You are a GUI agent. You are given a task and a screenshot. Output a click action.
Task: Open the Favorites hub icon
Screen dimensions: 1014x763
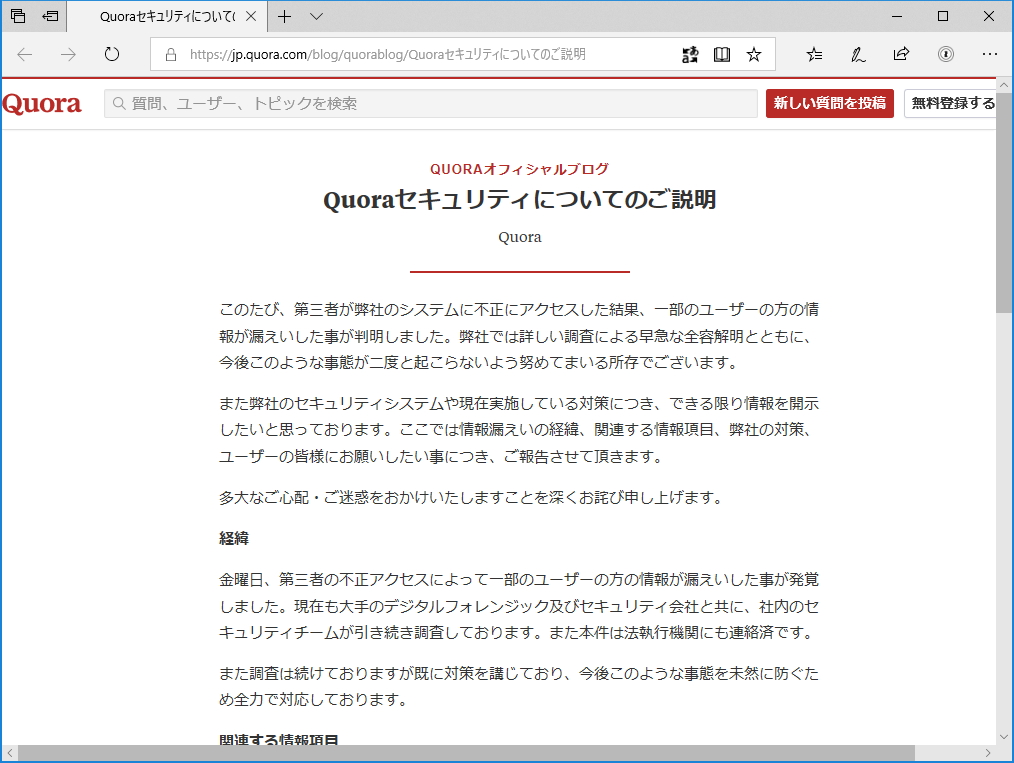click(814, 55)
